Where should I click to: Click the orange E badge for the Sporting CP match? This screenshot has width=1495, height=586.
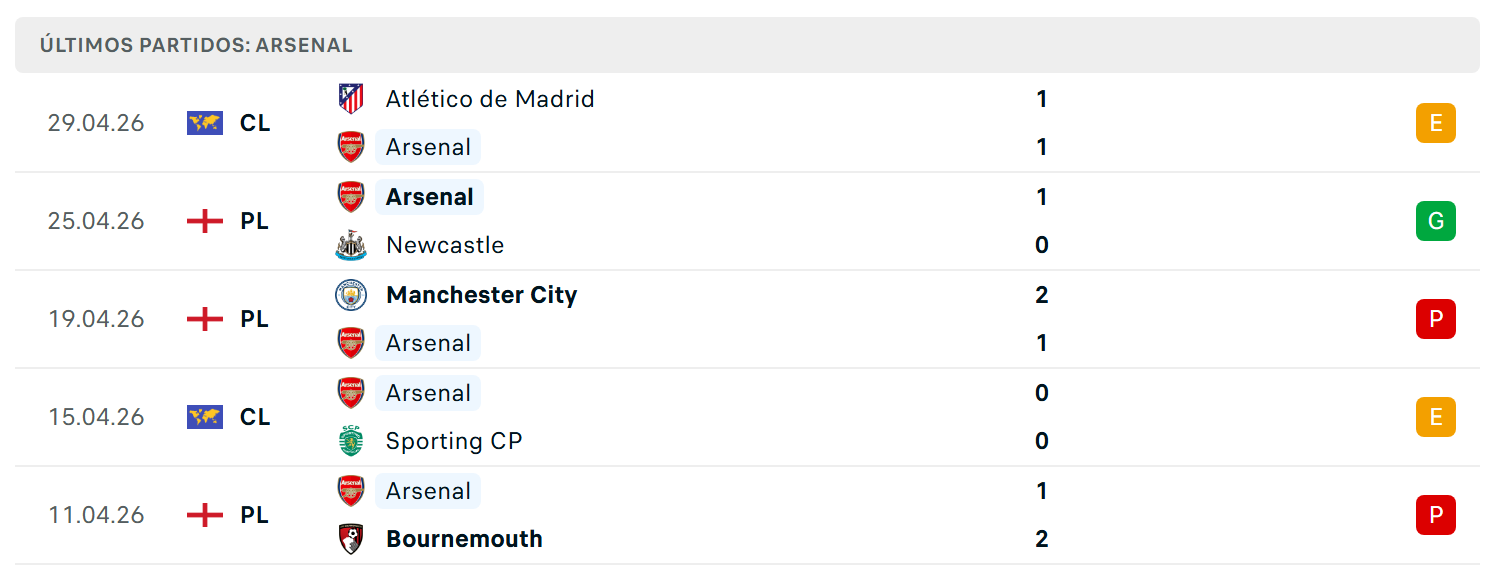point(1436,417)
